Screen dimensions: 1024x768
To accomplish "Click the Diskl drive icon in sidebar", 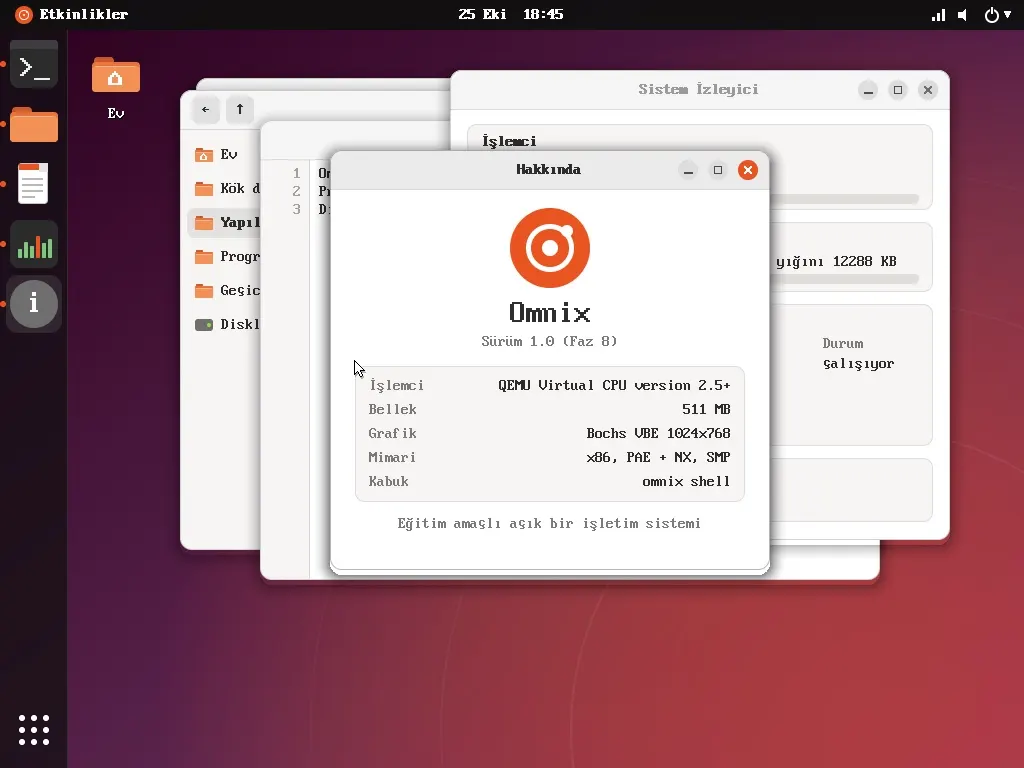I will pos(204,325).
